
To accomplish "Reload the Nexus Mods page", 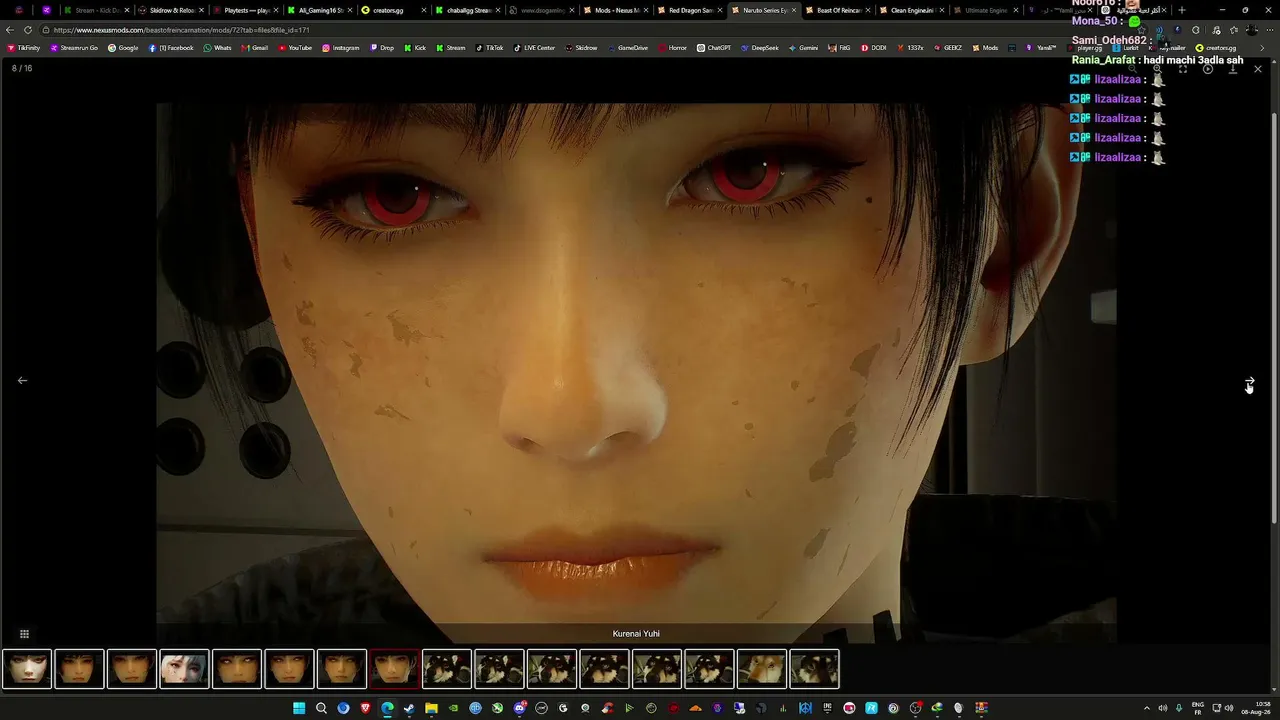I will coord(28,30).
